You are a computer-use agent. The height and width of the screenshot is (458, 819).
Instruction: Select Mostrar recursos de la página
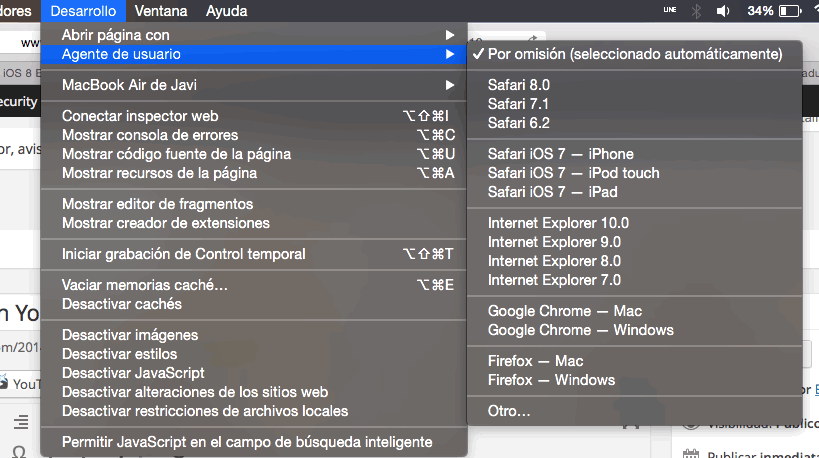click(x=254, y=173)
